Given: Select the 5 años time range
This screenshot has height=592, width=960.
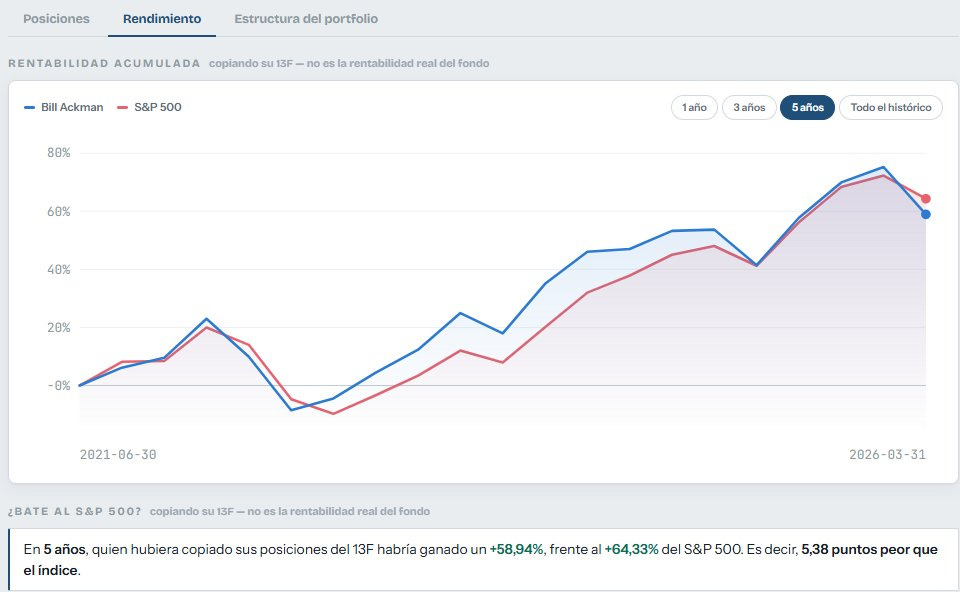Looking at the screenshot, I should click(x=808, y=108).
